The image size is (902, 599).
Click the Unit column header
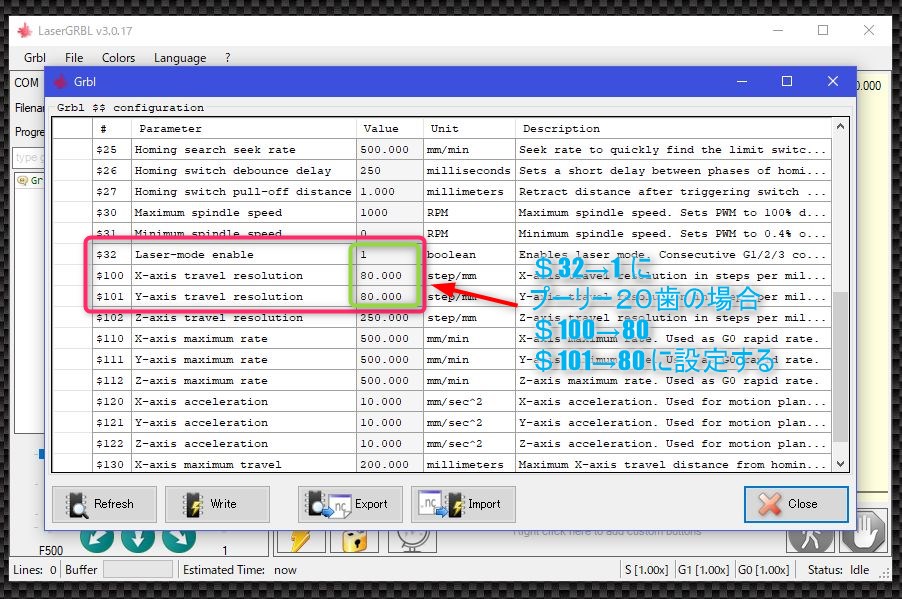click(469, 128)
